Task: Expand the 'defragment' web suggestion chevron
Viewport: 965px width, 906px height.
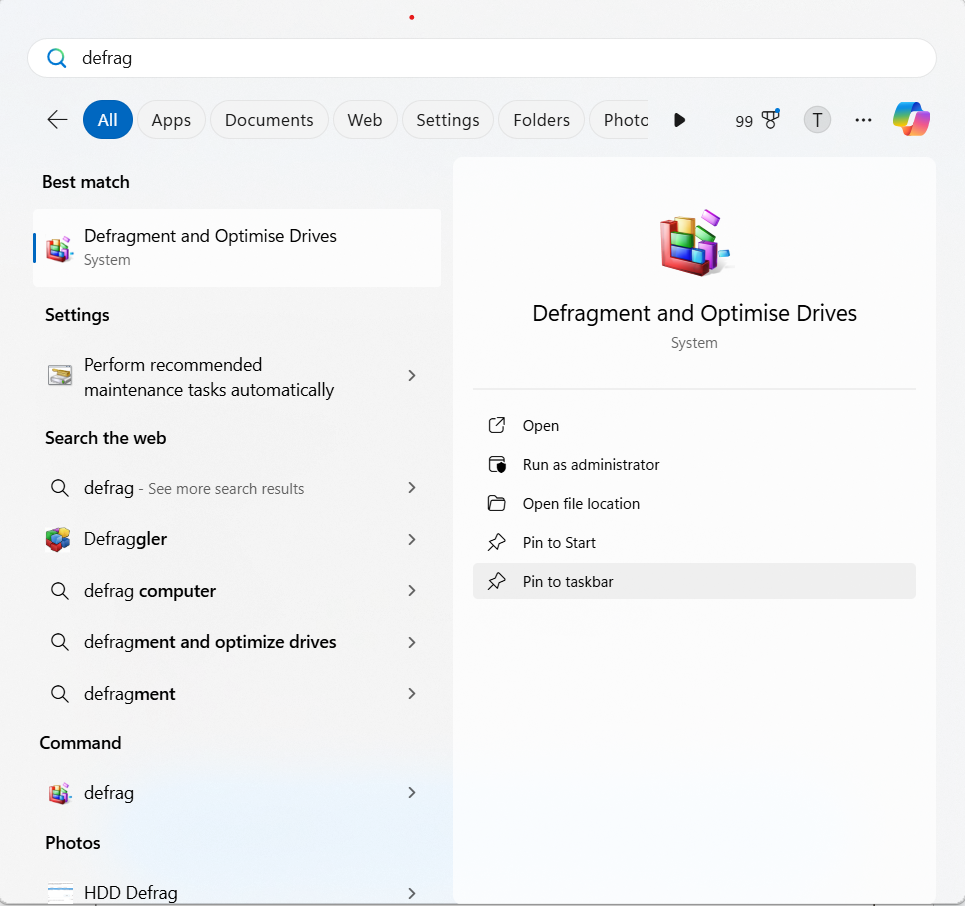Action: tap(411, 694)
